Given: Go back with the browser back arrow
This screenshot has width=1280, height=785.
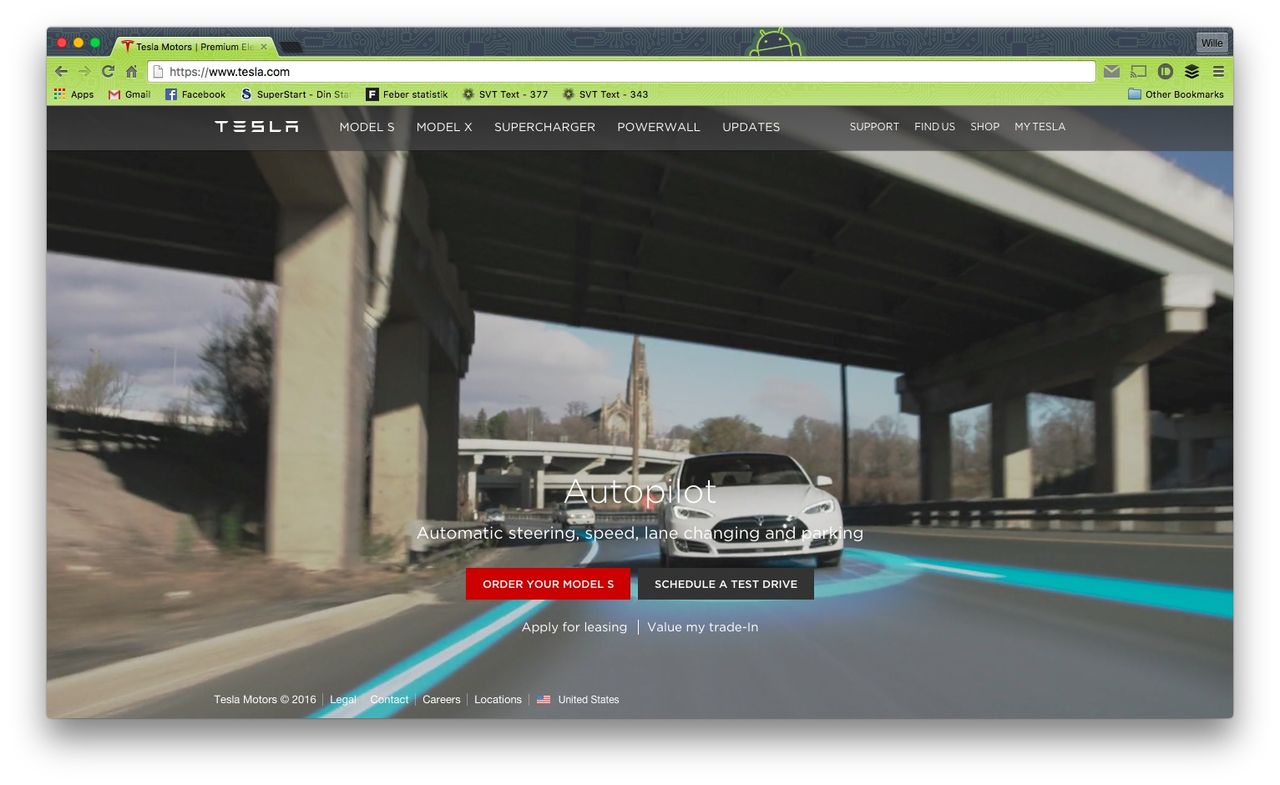Looking at the screenshot, I should pos(61,72).
